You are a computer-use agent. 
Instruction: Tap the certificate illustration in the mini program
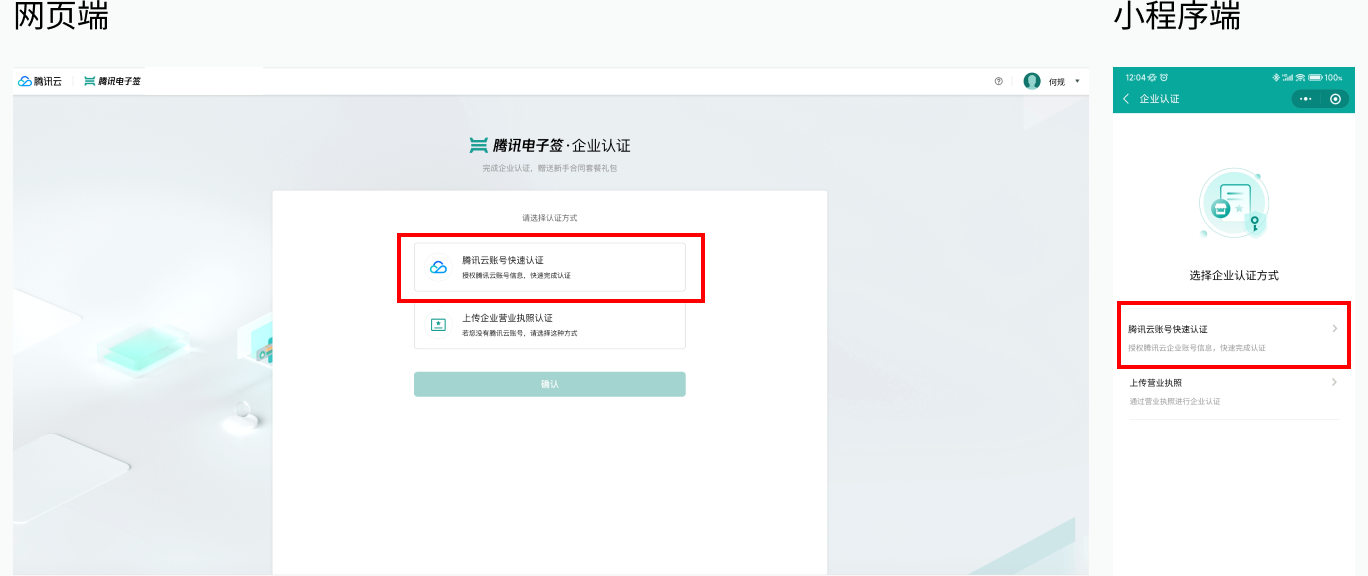click(x=1233, y=203)
